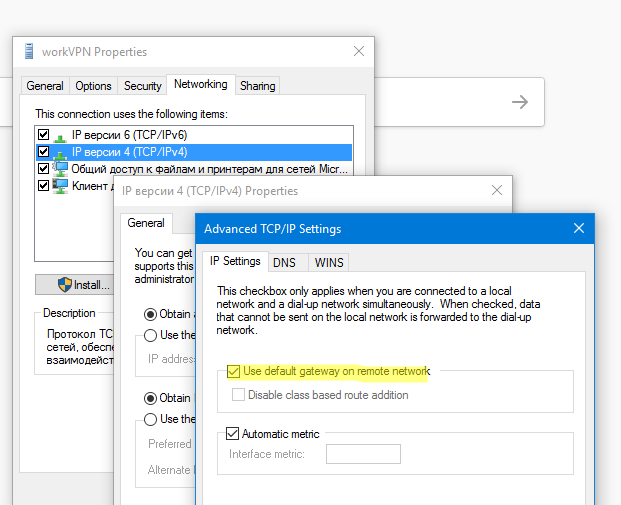Click the Interface metric input field
This screenshot has width=621, height=505.
(x=363, y=454)
